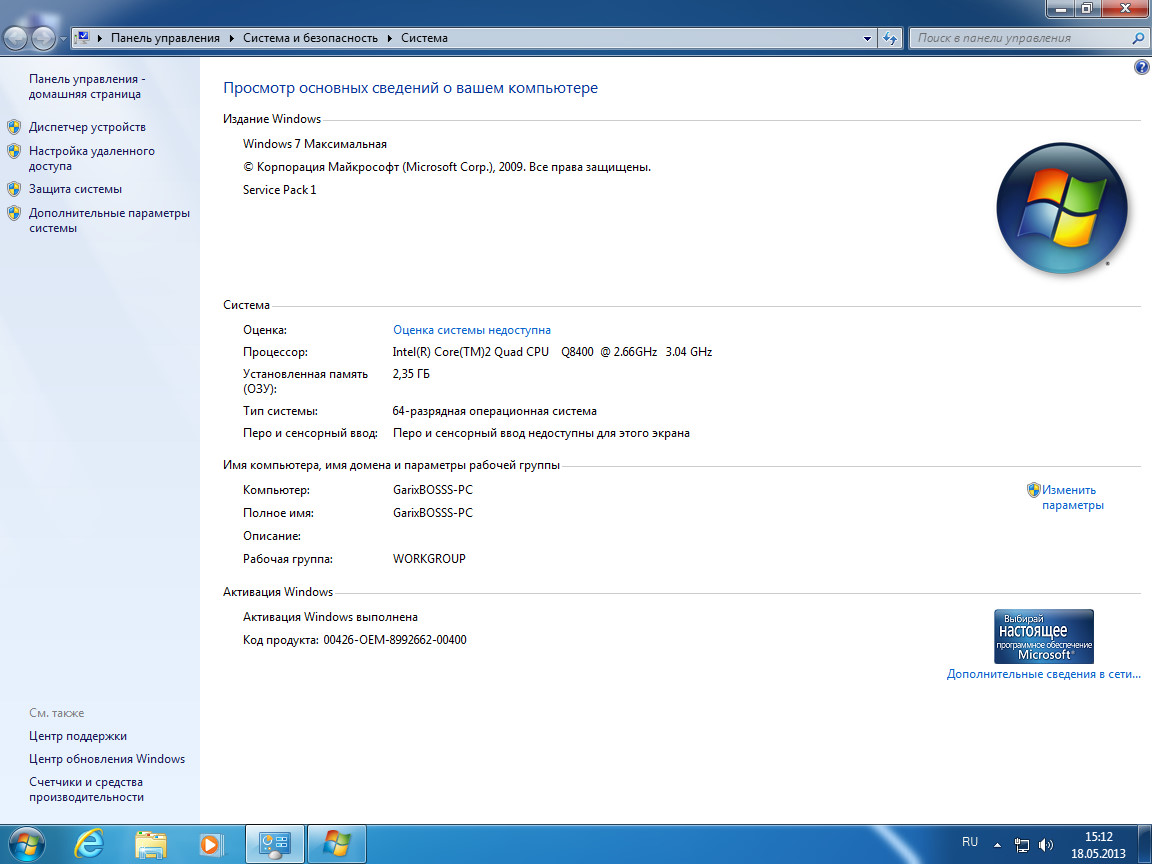Click the RU language indicator
The image size is (1152, 864).
click(970, 842)
